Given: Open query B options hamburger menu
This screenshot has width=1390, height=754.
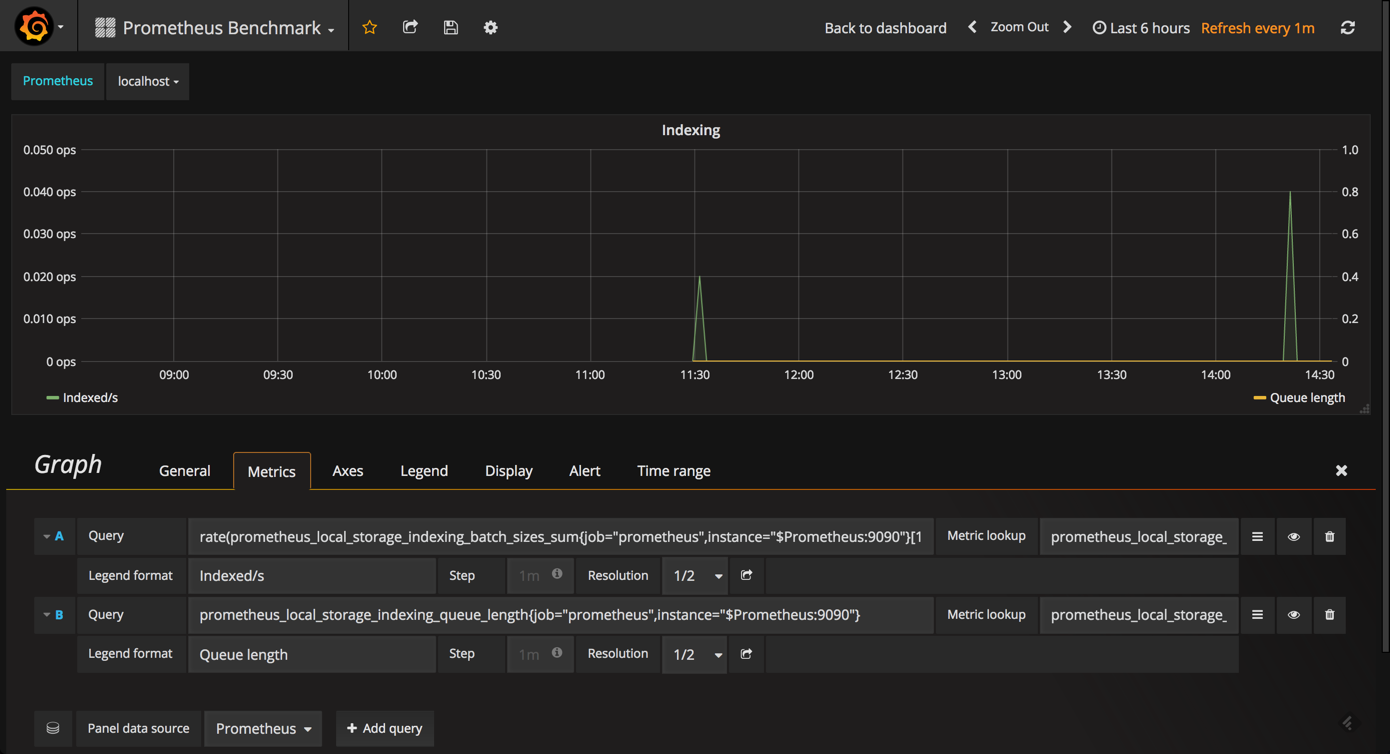Looking at the screenshot, I should 1257,615.
